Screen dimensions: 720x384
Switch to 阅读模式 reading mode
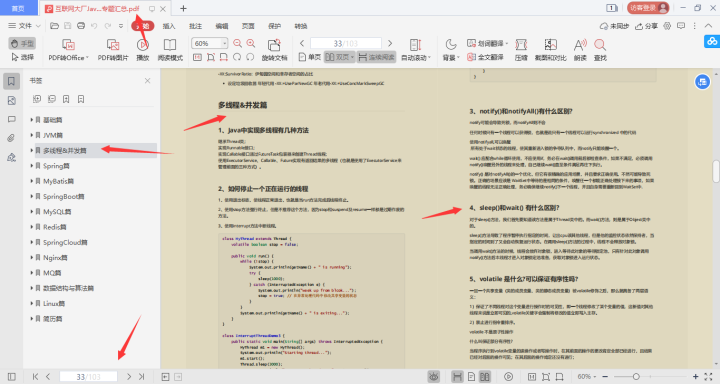[x=170, y=50]
